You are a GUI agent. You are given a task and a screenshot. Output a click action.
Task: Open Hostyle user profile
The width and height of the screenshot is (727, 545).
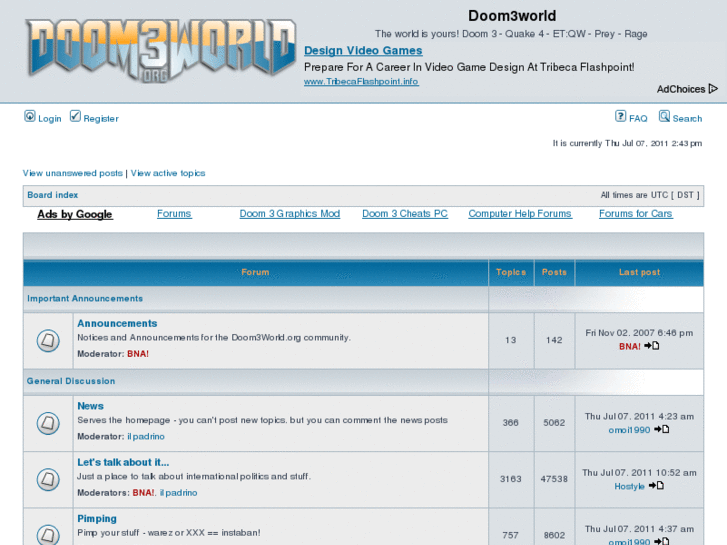point(629,486)
